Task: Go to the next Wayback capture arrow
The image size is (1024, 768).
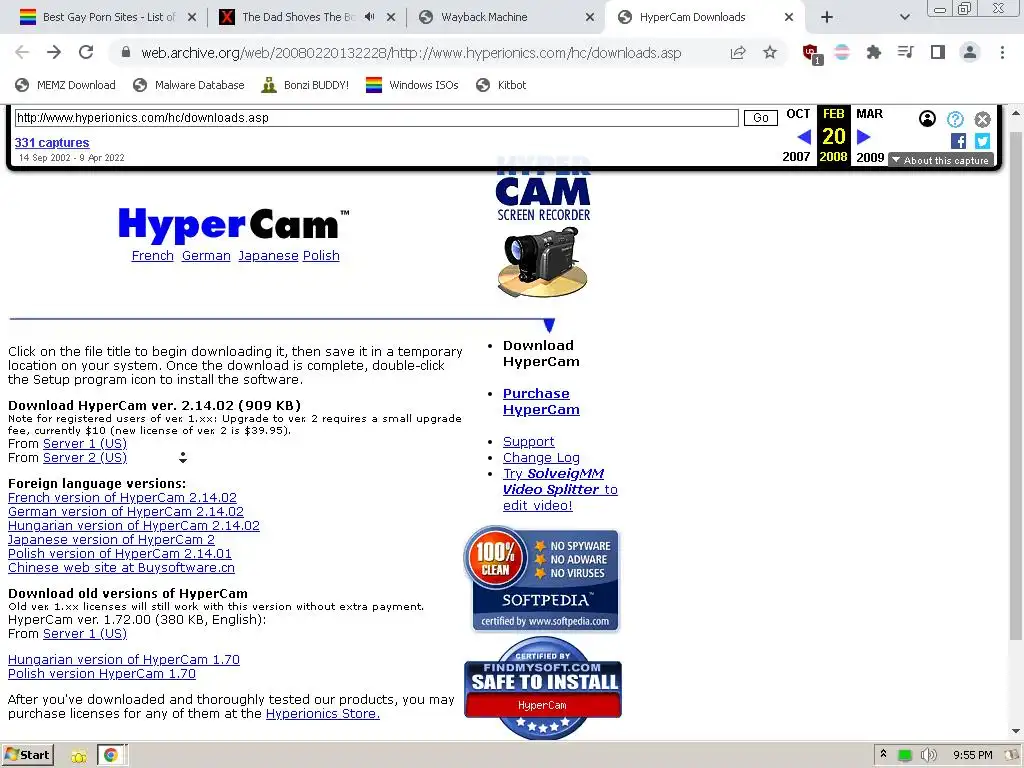Action: click(x=863, y=136)
